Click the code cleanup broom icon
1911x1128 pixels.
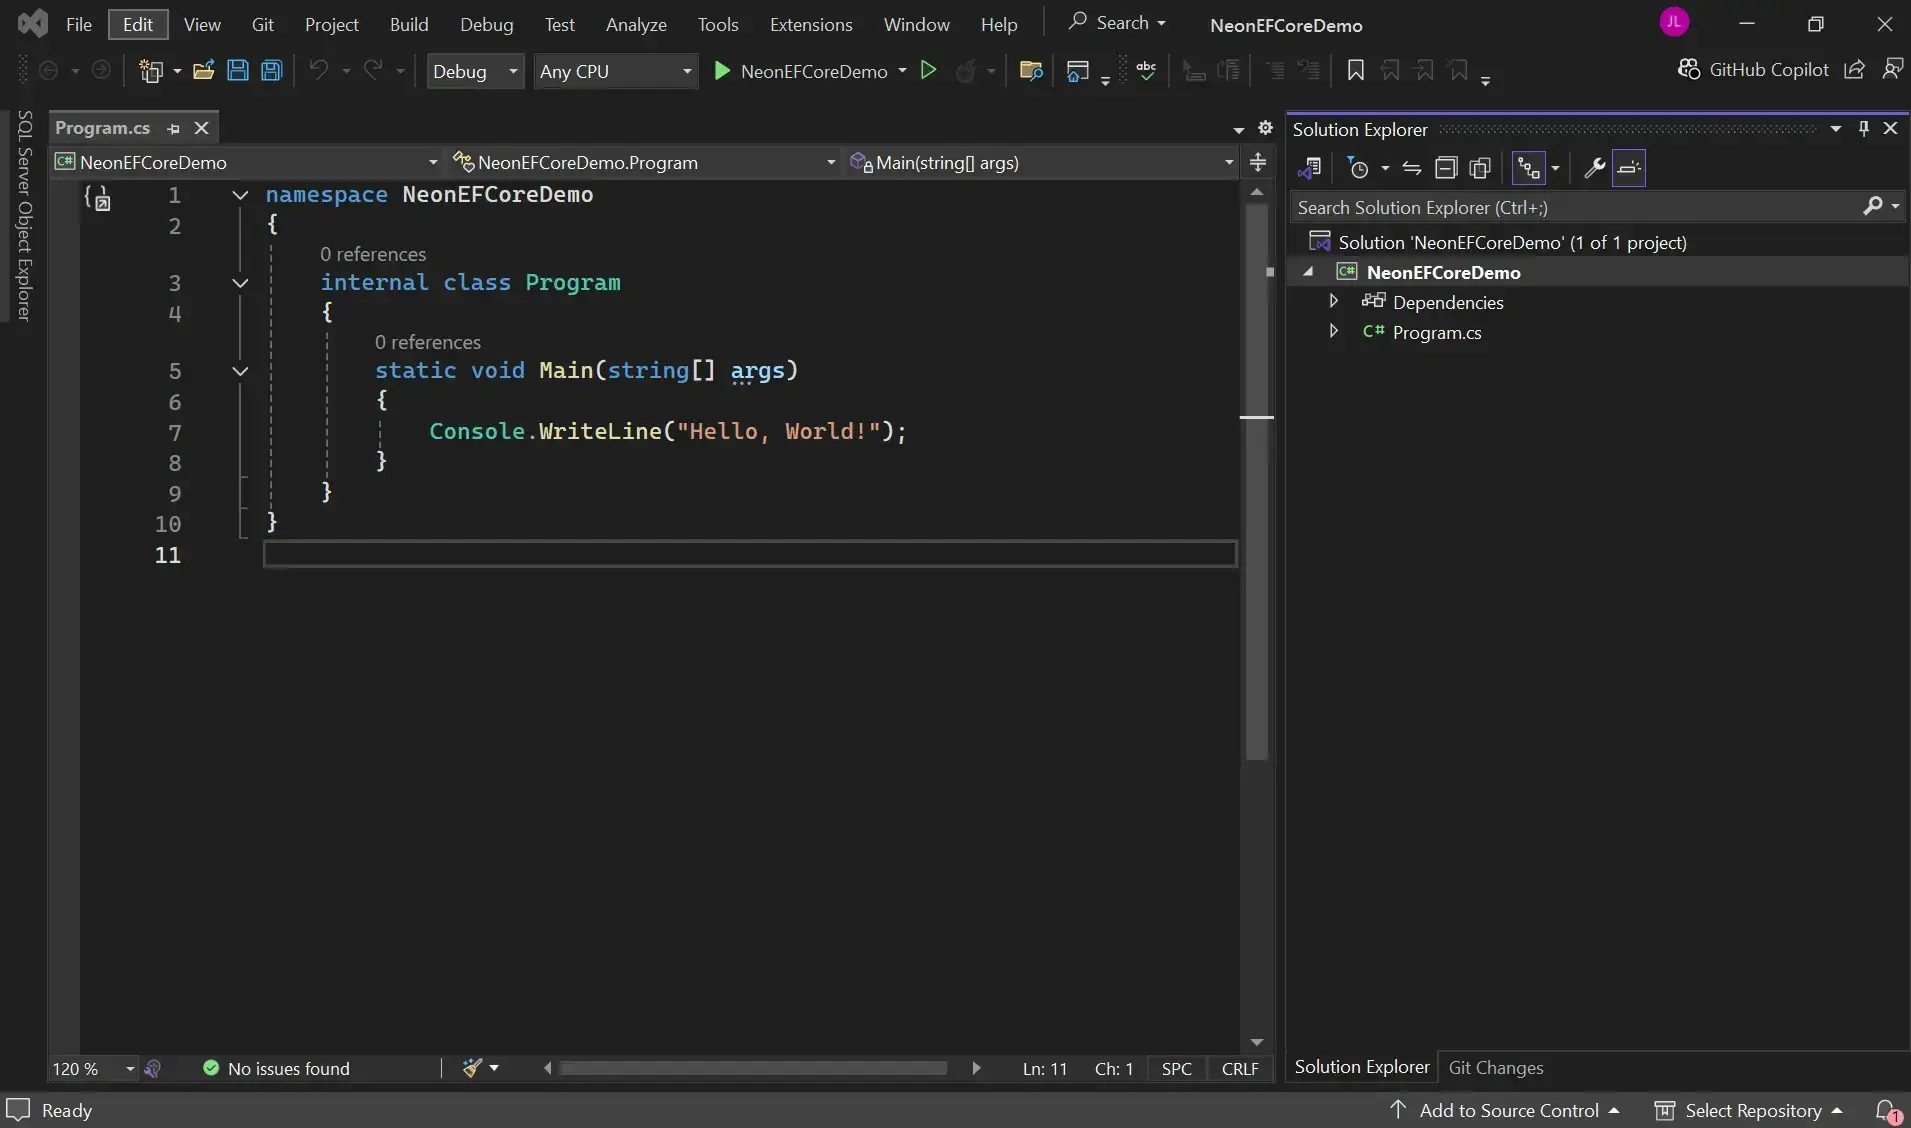(473, 1068)
